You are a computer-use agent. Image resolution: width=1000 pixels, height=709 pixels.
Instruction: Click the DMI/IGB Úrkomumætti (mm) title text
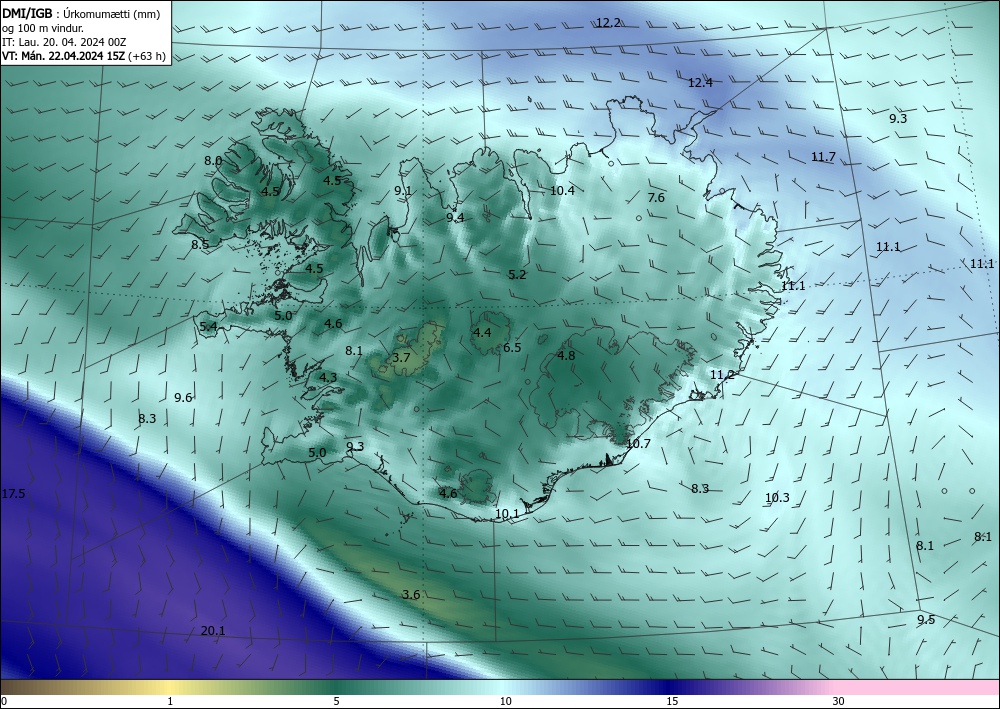click(81, 14)
